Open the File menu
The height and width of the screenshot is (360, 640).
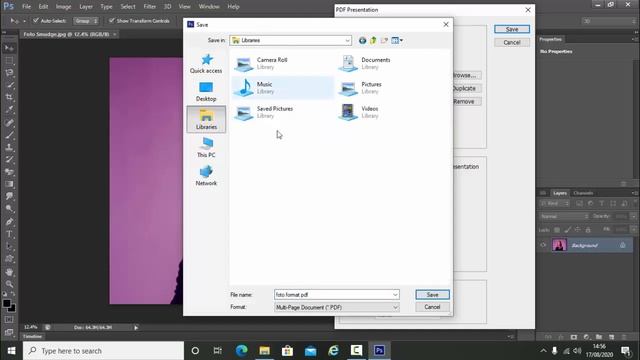pos(27,7)
